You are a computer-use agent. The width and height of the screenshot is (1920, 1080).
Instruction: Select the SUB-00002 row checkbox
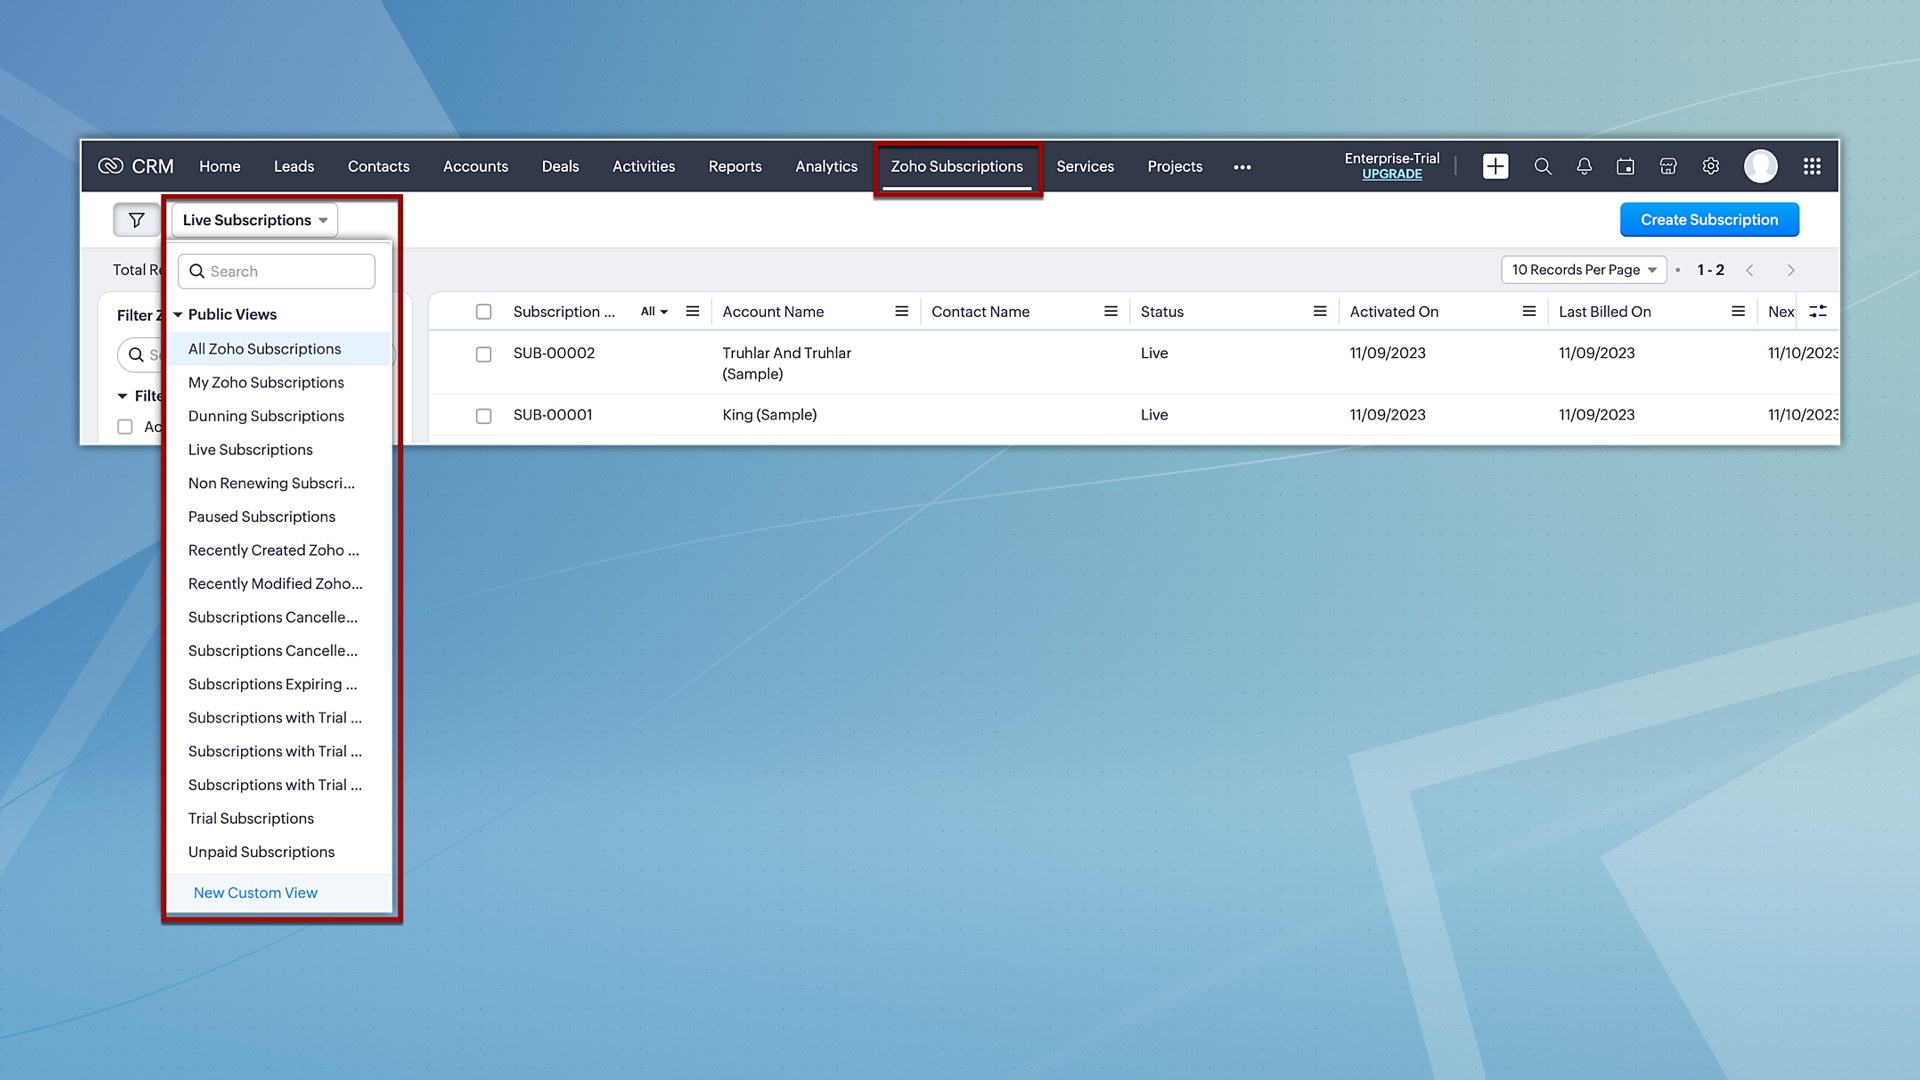(x=483, y=354)
